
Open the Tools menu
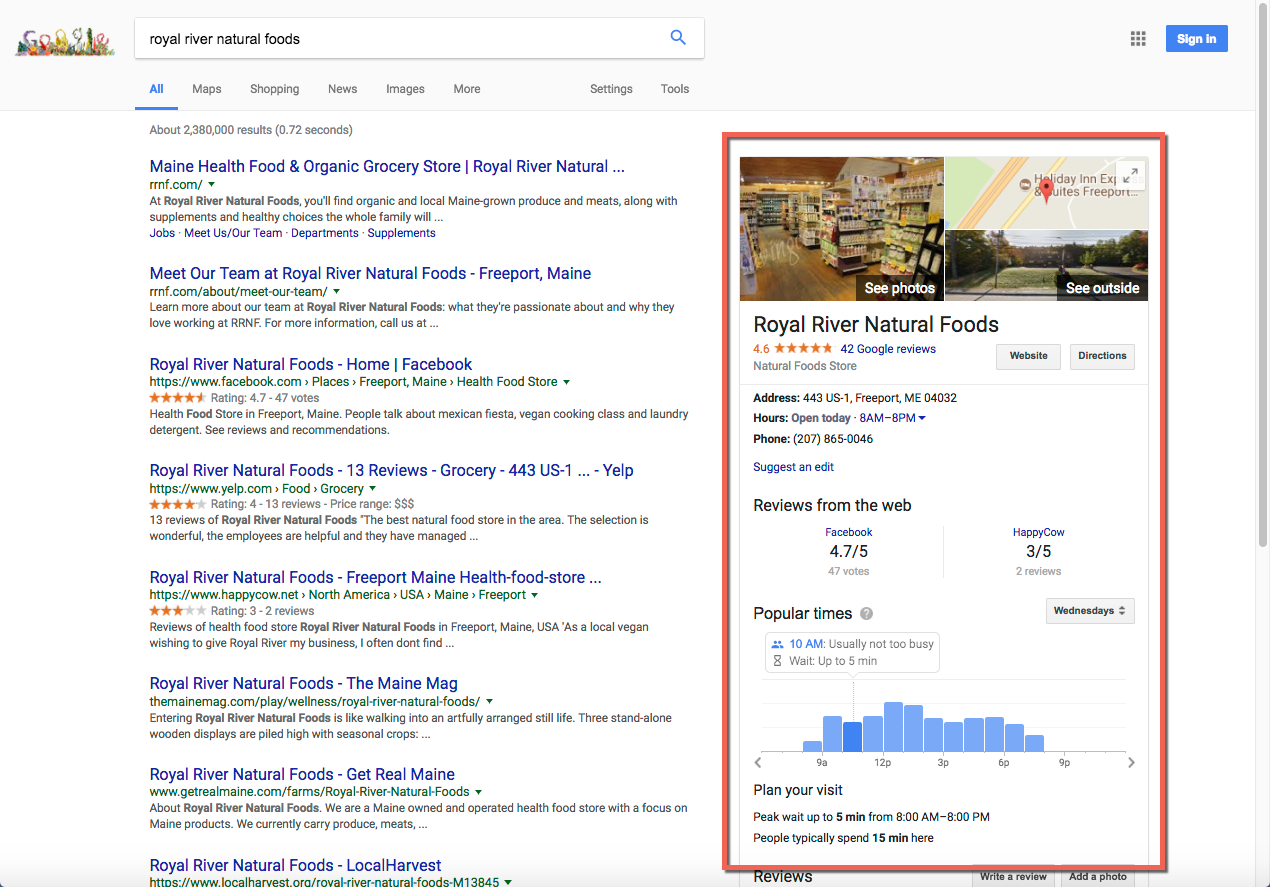(675, 89)
